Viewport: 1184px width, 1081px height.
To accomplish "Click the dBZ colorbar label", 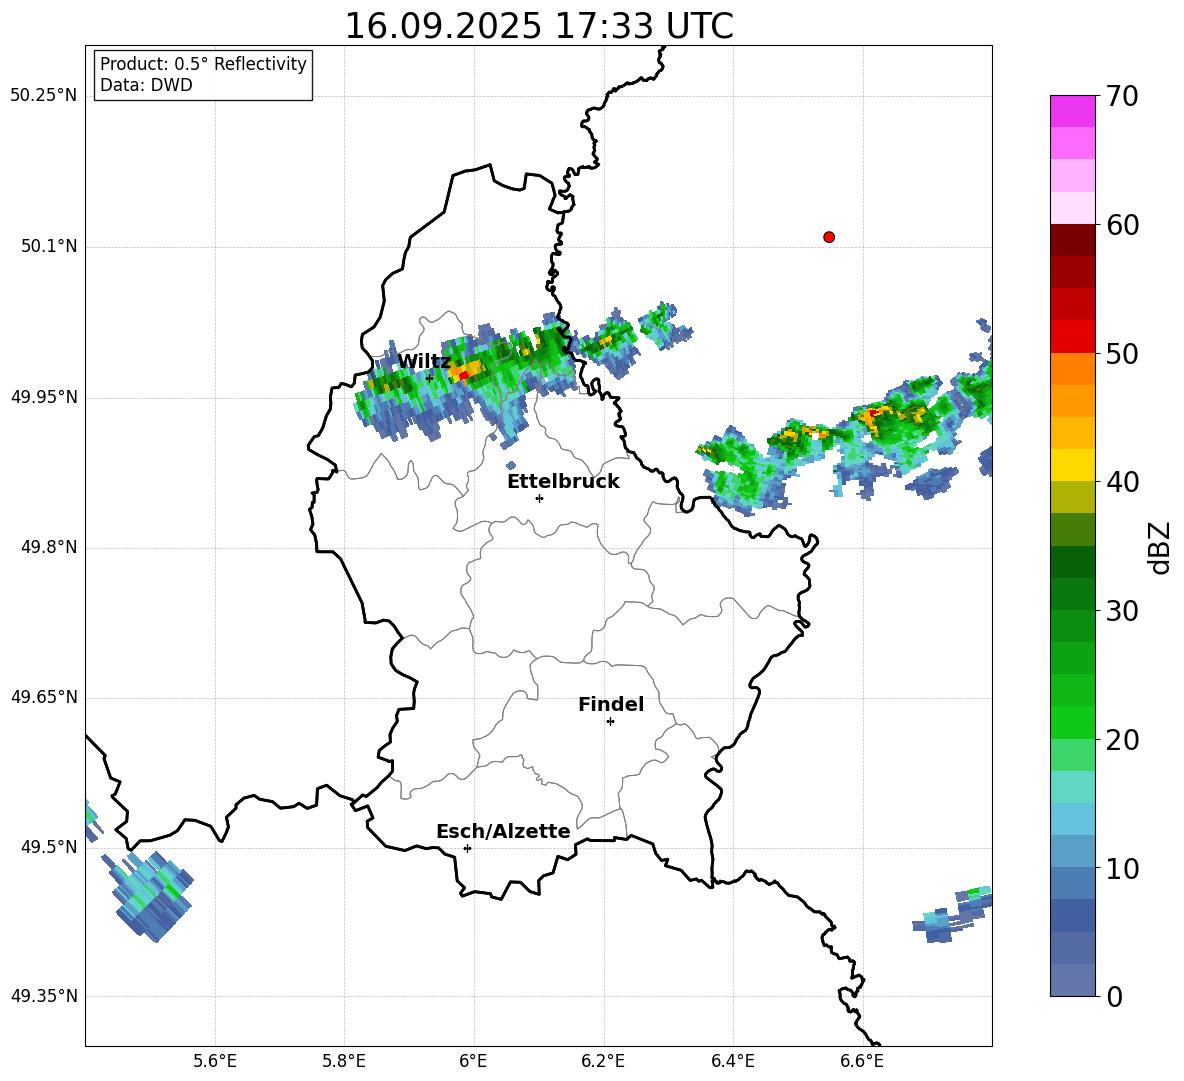I will [1159, 547].
